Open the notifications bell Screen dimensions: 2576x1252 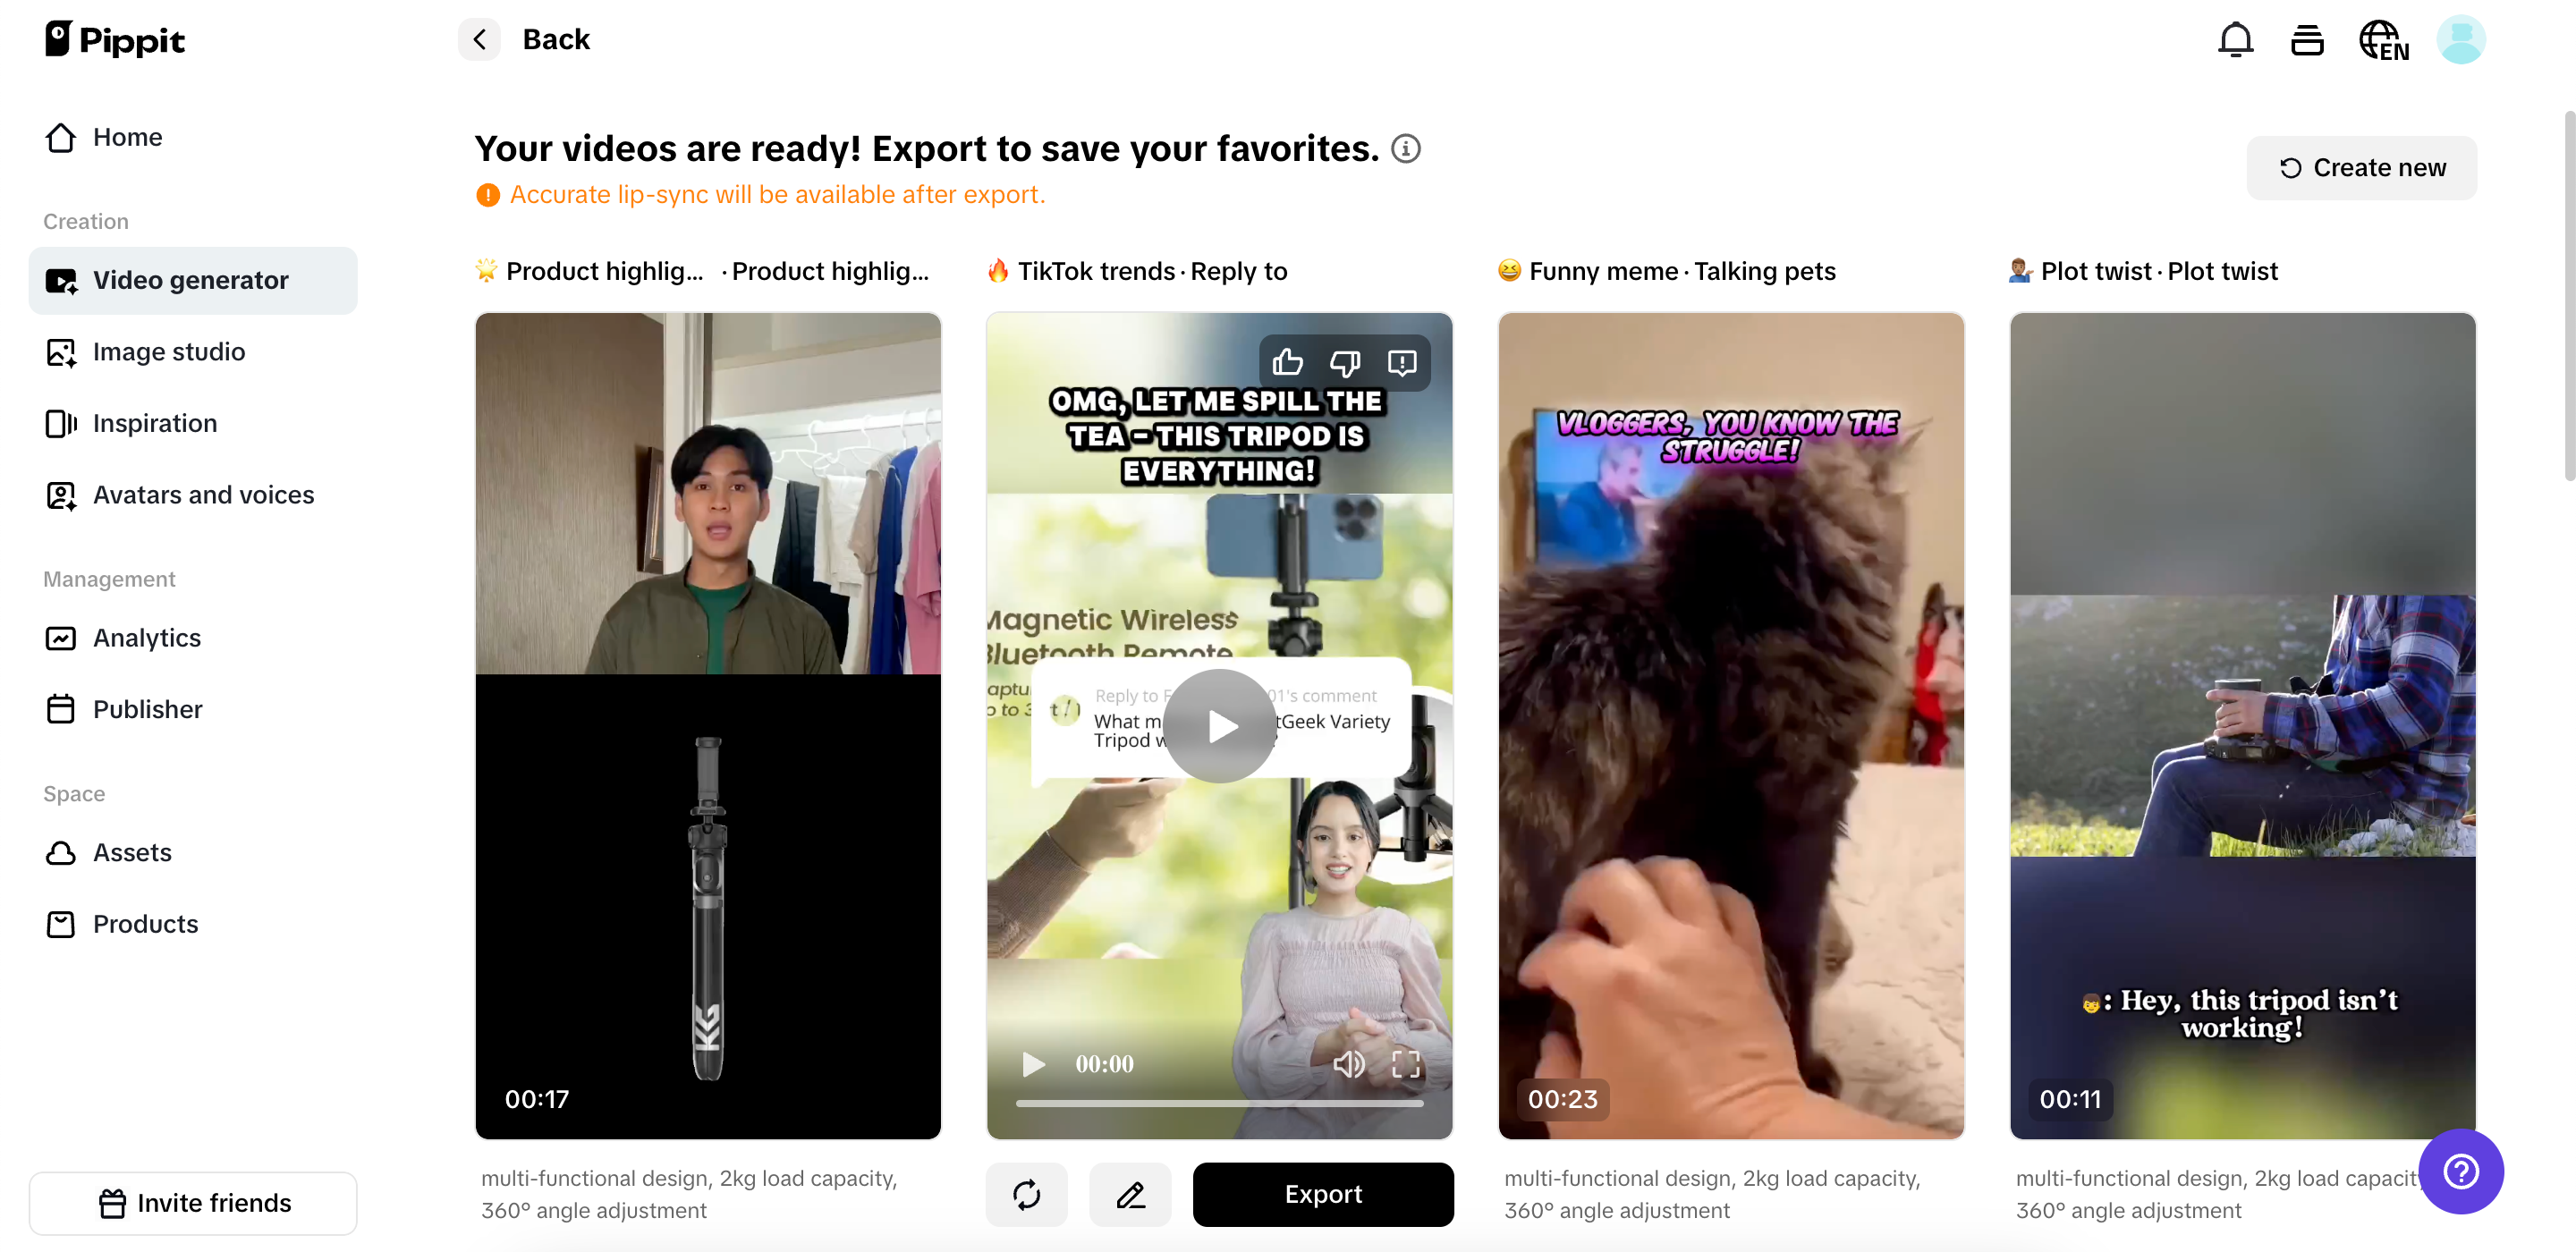click(2235, 40)
